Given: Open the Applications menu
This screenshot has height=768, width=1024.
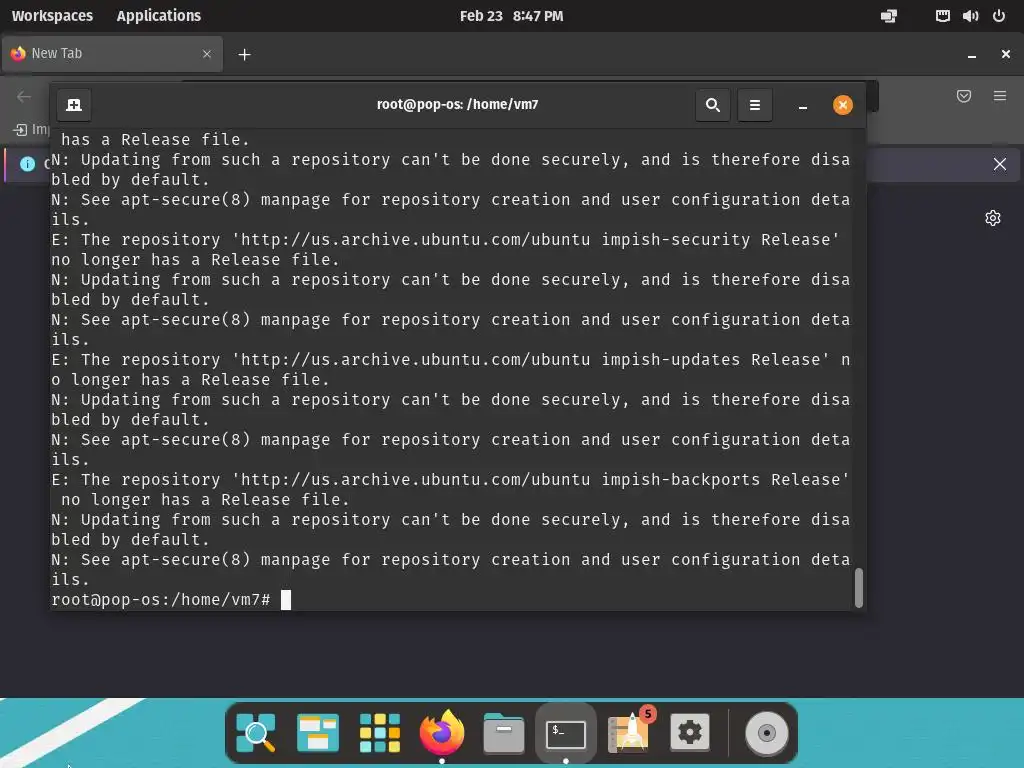Looking at the screenshot, I should click(159, 16).
